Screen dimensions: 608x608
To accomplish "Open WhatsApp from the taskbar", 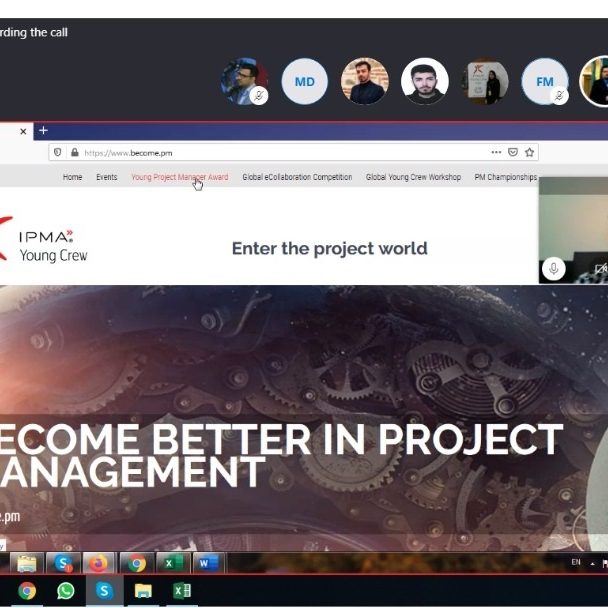I will coord(65,591).
